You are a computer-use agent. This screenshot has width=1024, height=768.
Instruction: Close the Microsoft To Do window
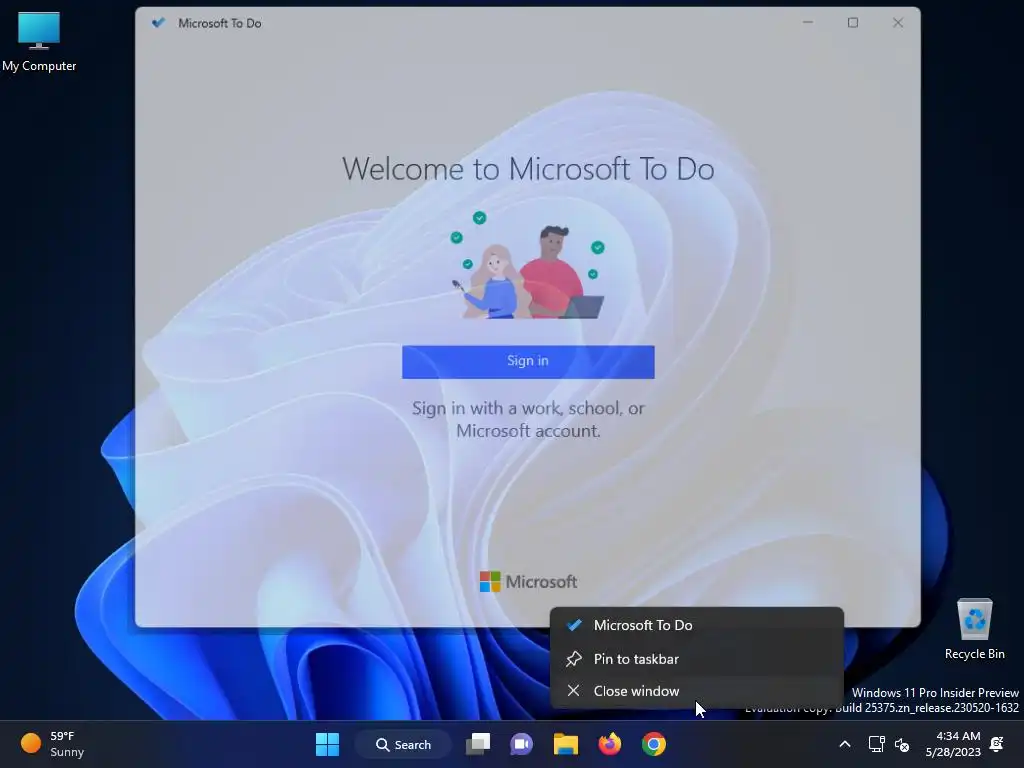(x=898, y=23)
